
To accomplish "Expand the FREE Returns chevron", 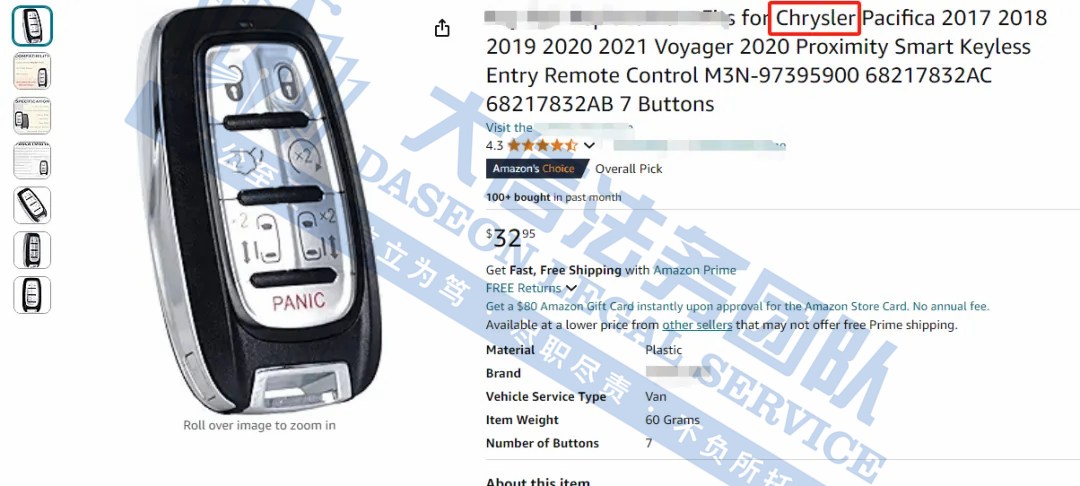I will [571, 288].
